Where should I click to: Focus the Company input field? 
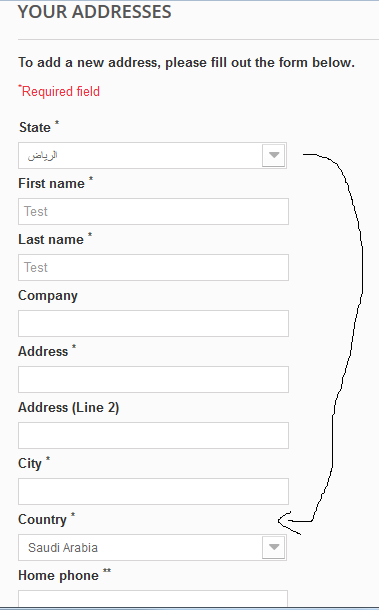point(153,323)
